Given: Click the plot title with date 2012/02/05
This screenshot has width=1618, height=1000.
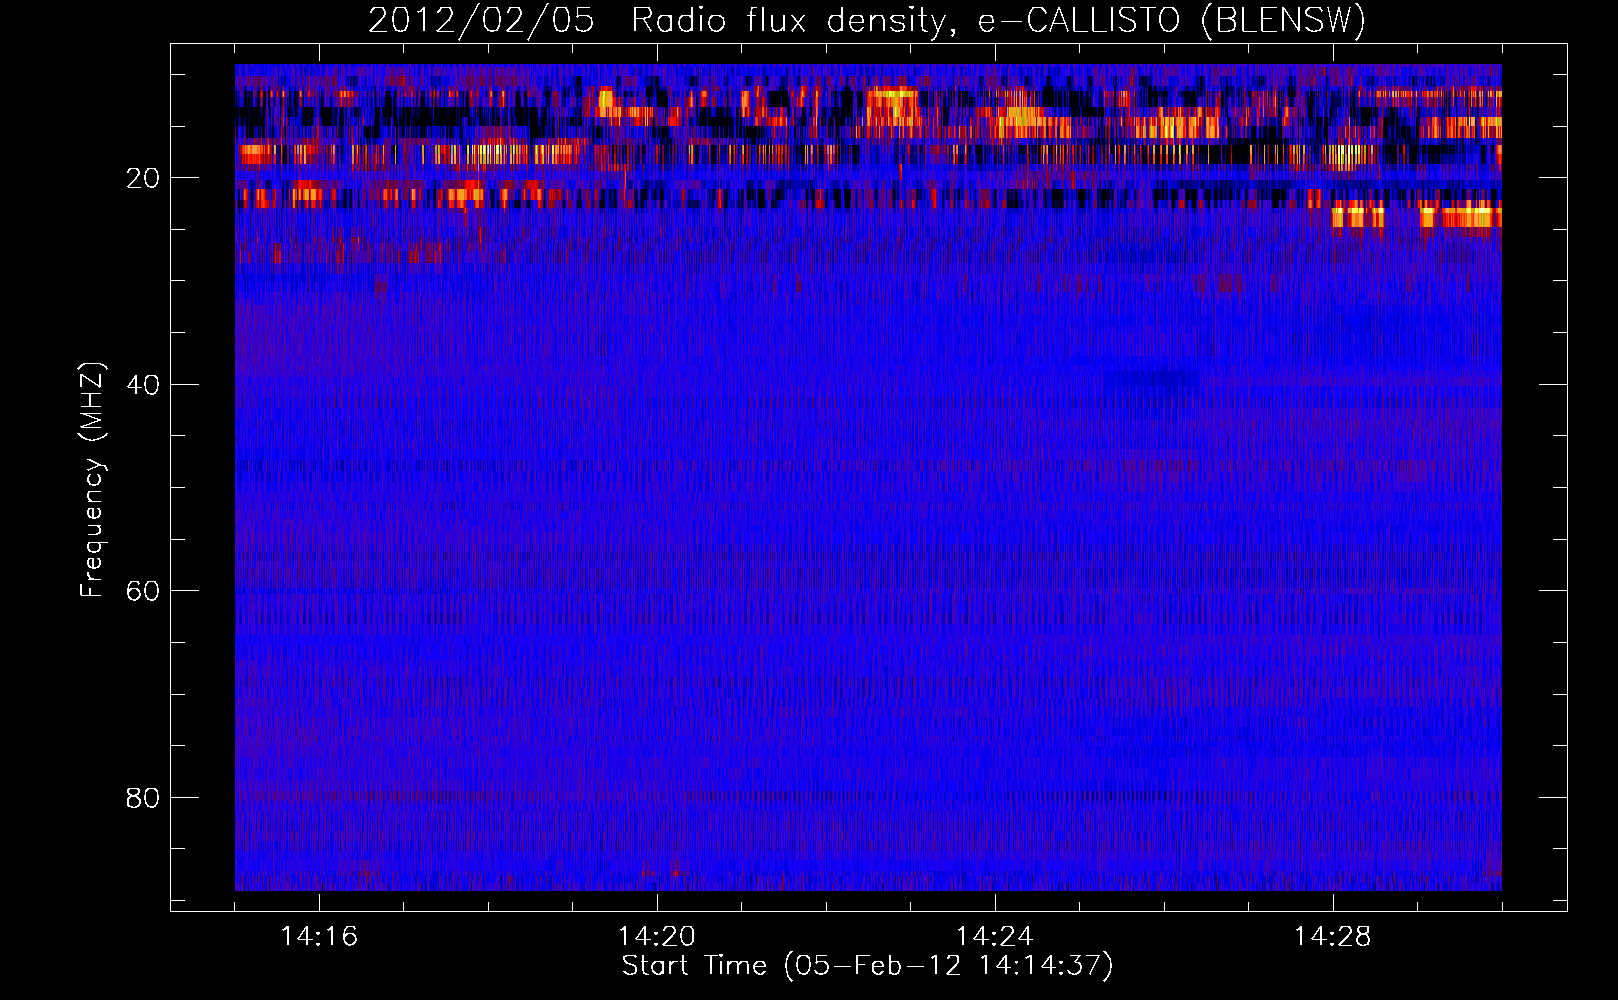Looking at the screenshot, I should pyautogui.click(x=867, y=20).
